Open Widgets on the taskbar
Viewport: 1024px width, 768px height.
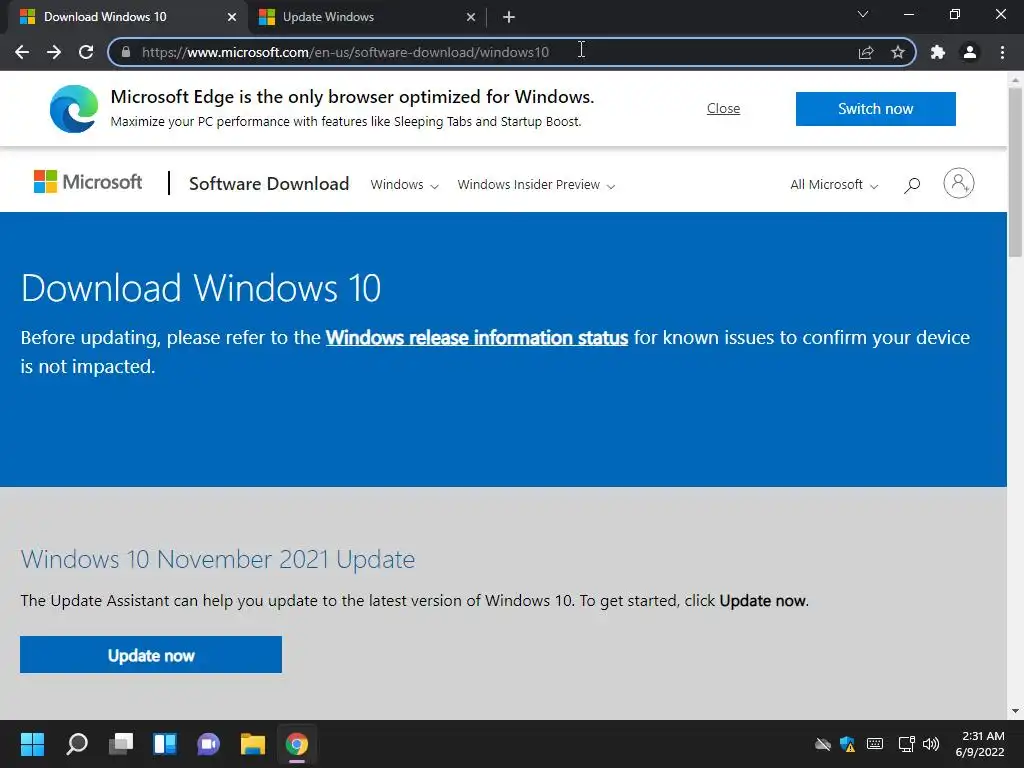click(x=165, y=744)
